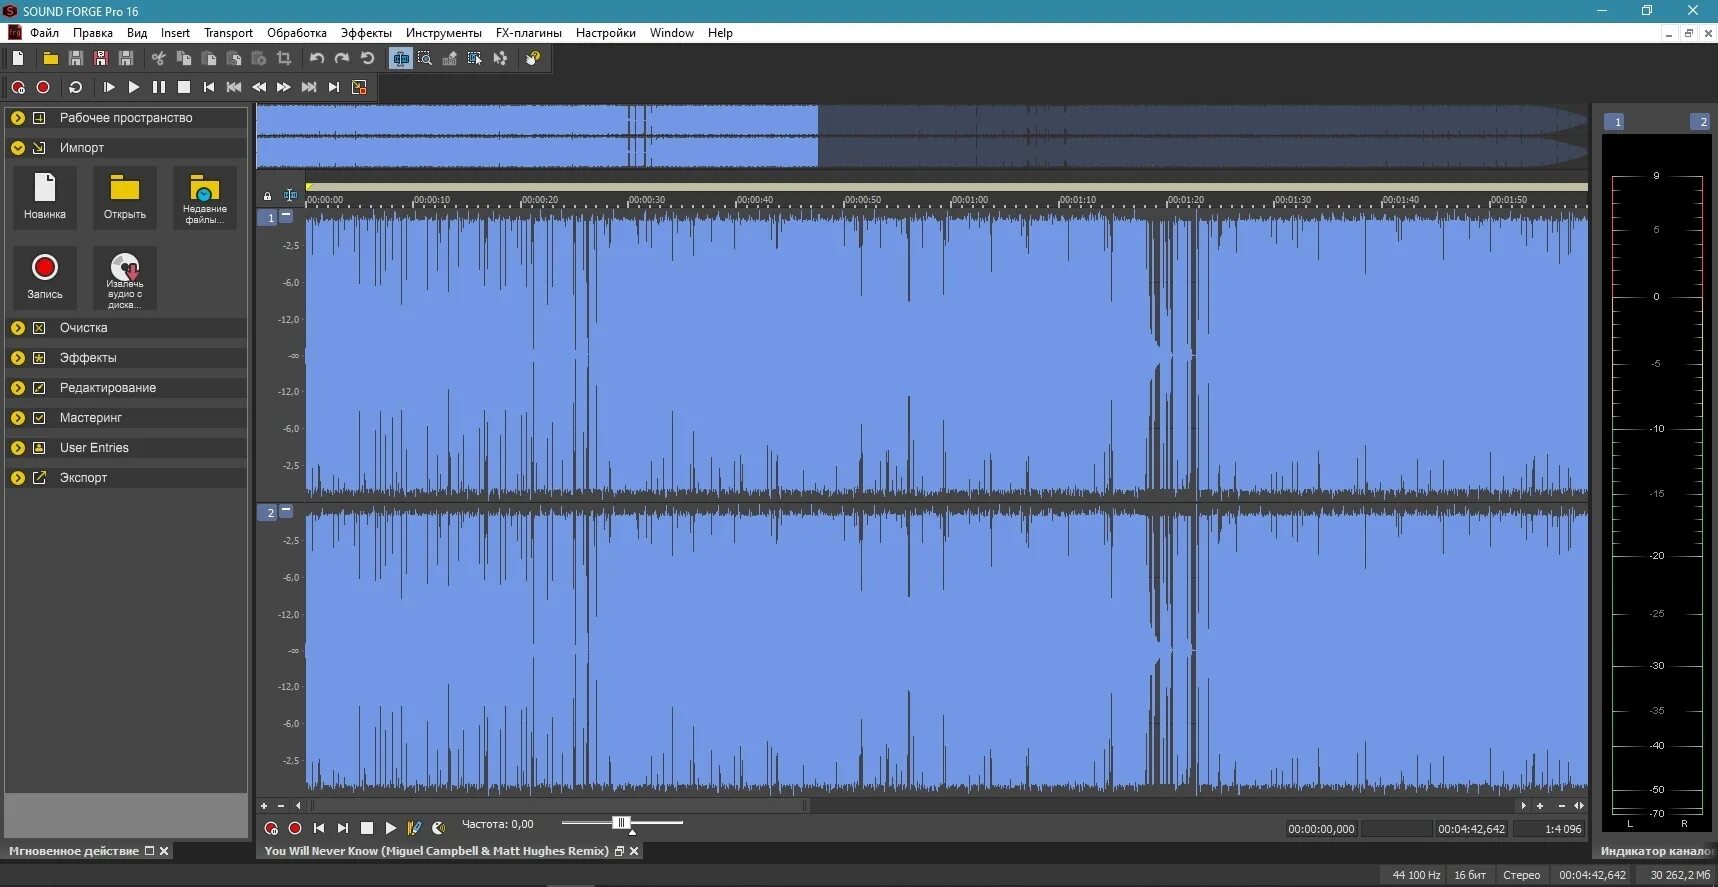Close the Мгновенное действие panel
The image size is (1718, 887).
[165, 851]
